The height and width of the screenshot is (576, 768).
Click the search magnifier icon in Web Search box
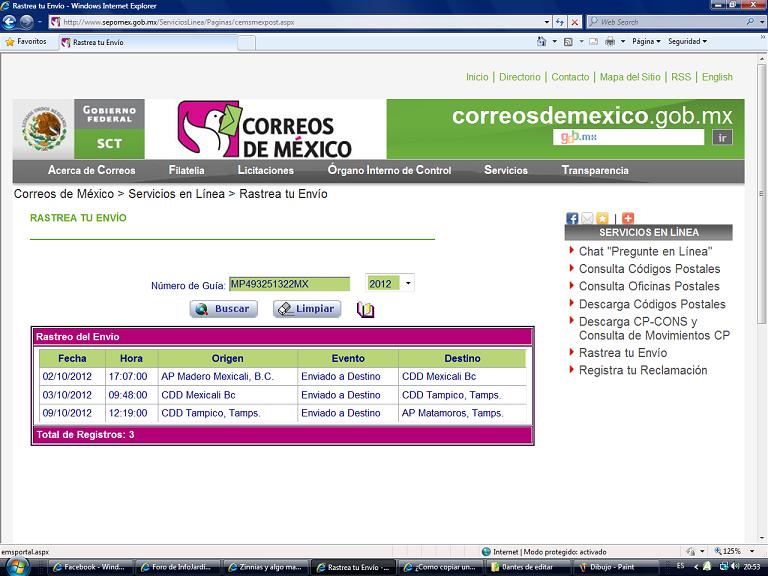point(750,22)
